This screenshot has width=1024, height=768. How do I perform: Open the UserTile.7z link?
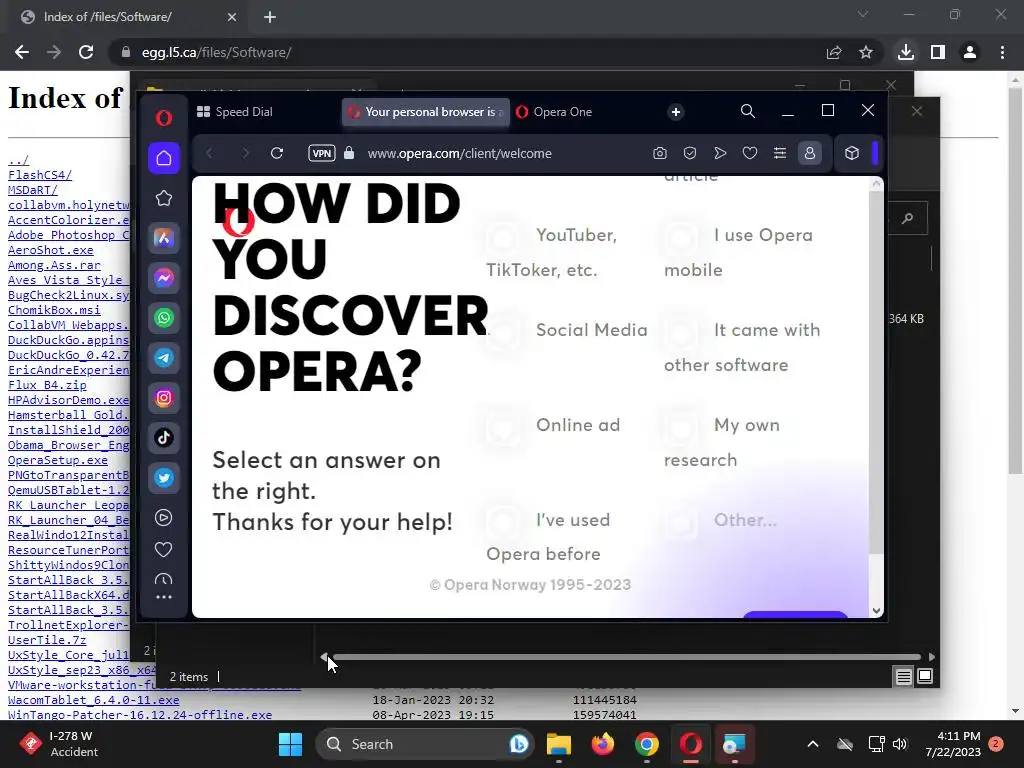[x=47, y=640]
